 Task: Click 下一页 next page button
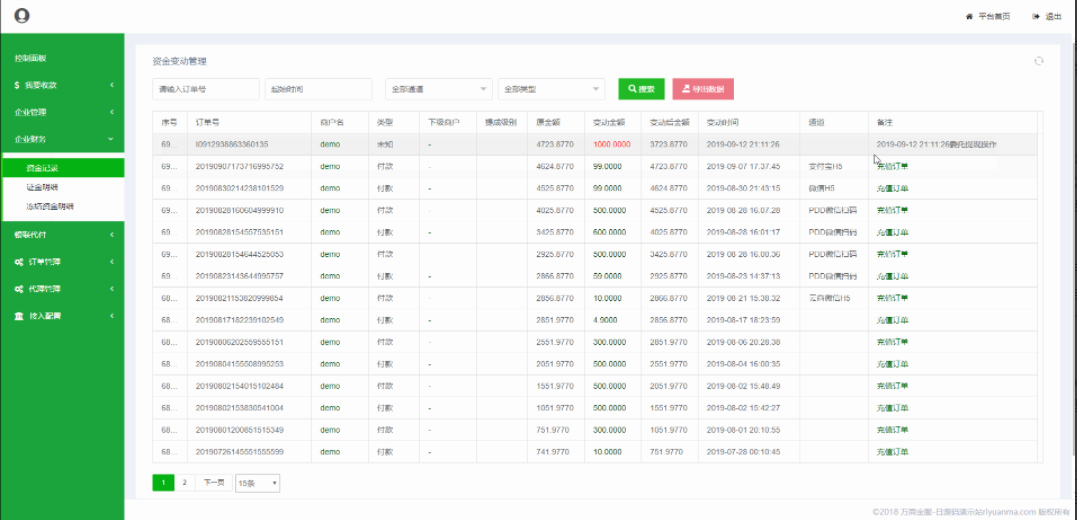pos(213,483)
